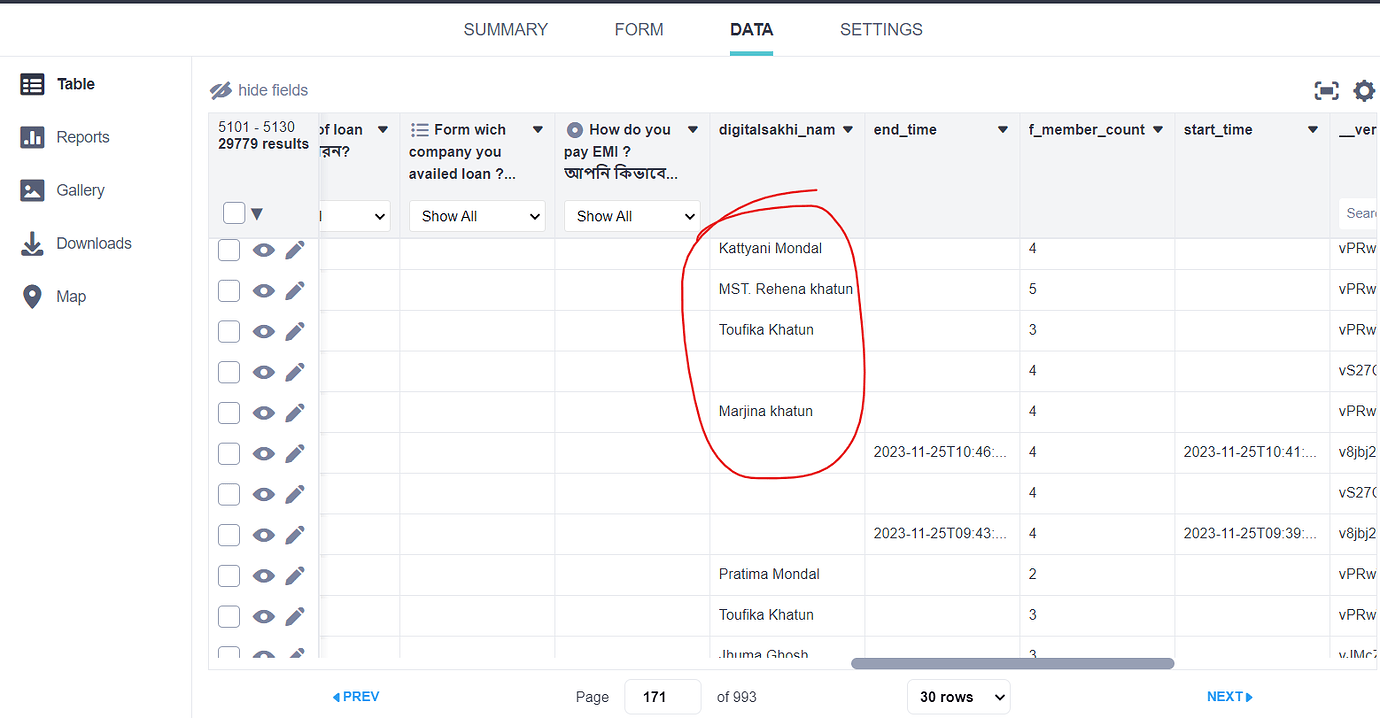Change rows per page using 30 rows dropdown
The width and height of the screenshot is (1380, 718).
coord(957,696)
